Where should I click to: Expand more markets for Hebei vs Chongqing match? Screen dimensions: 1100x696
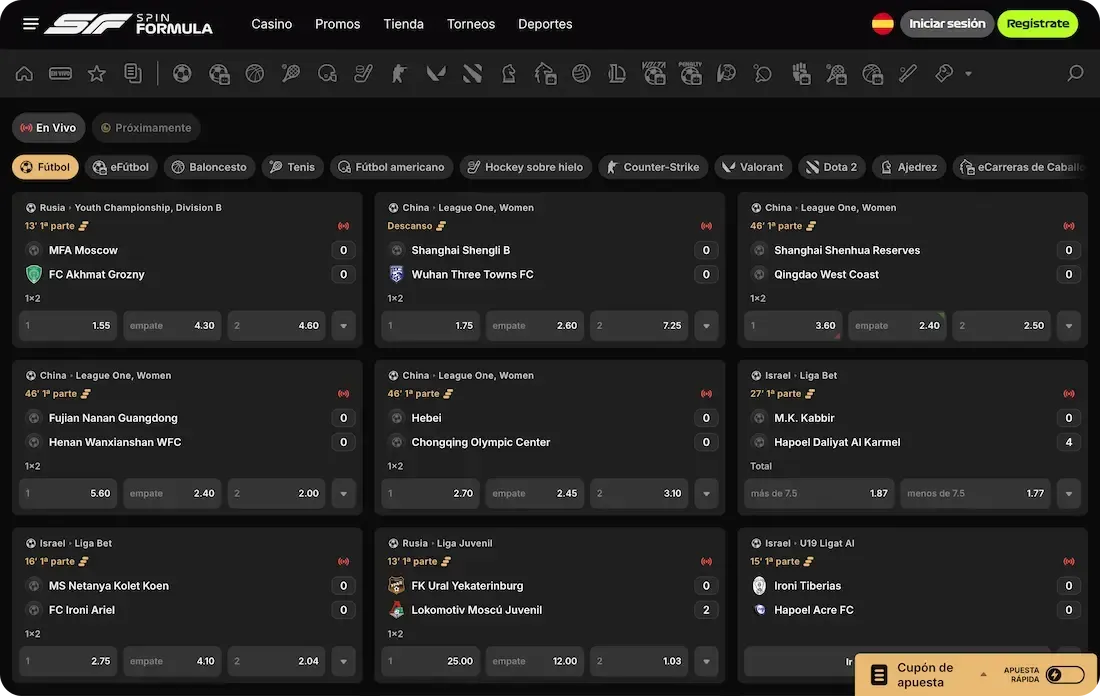706,493
